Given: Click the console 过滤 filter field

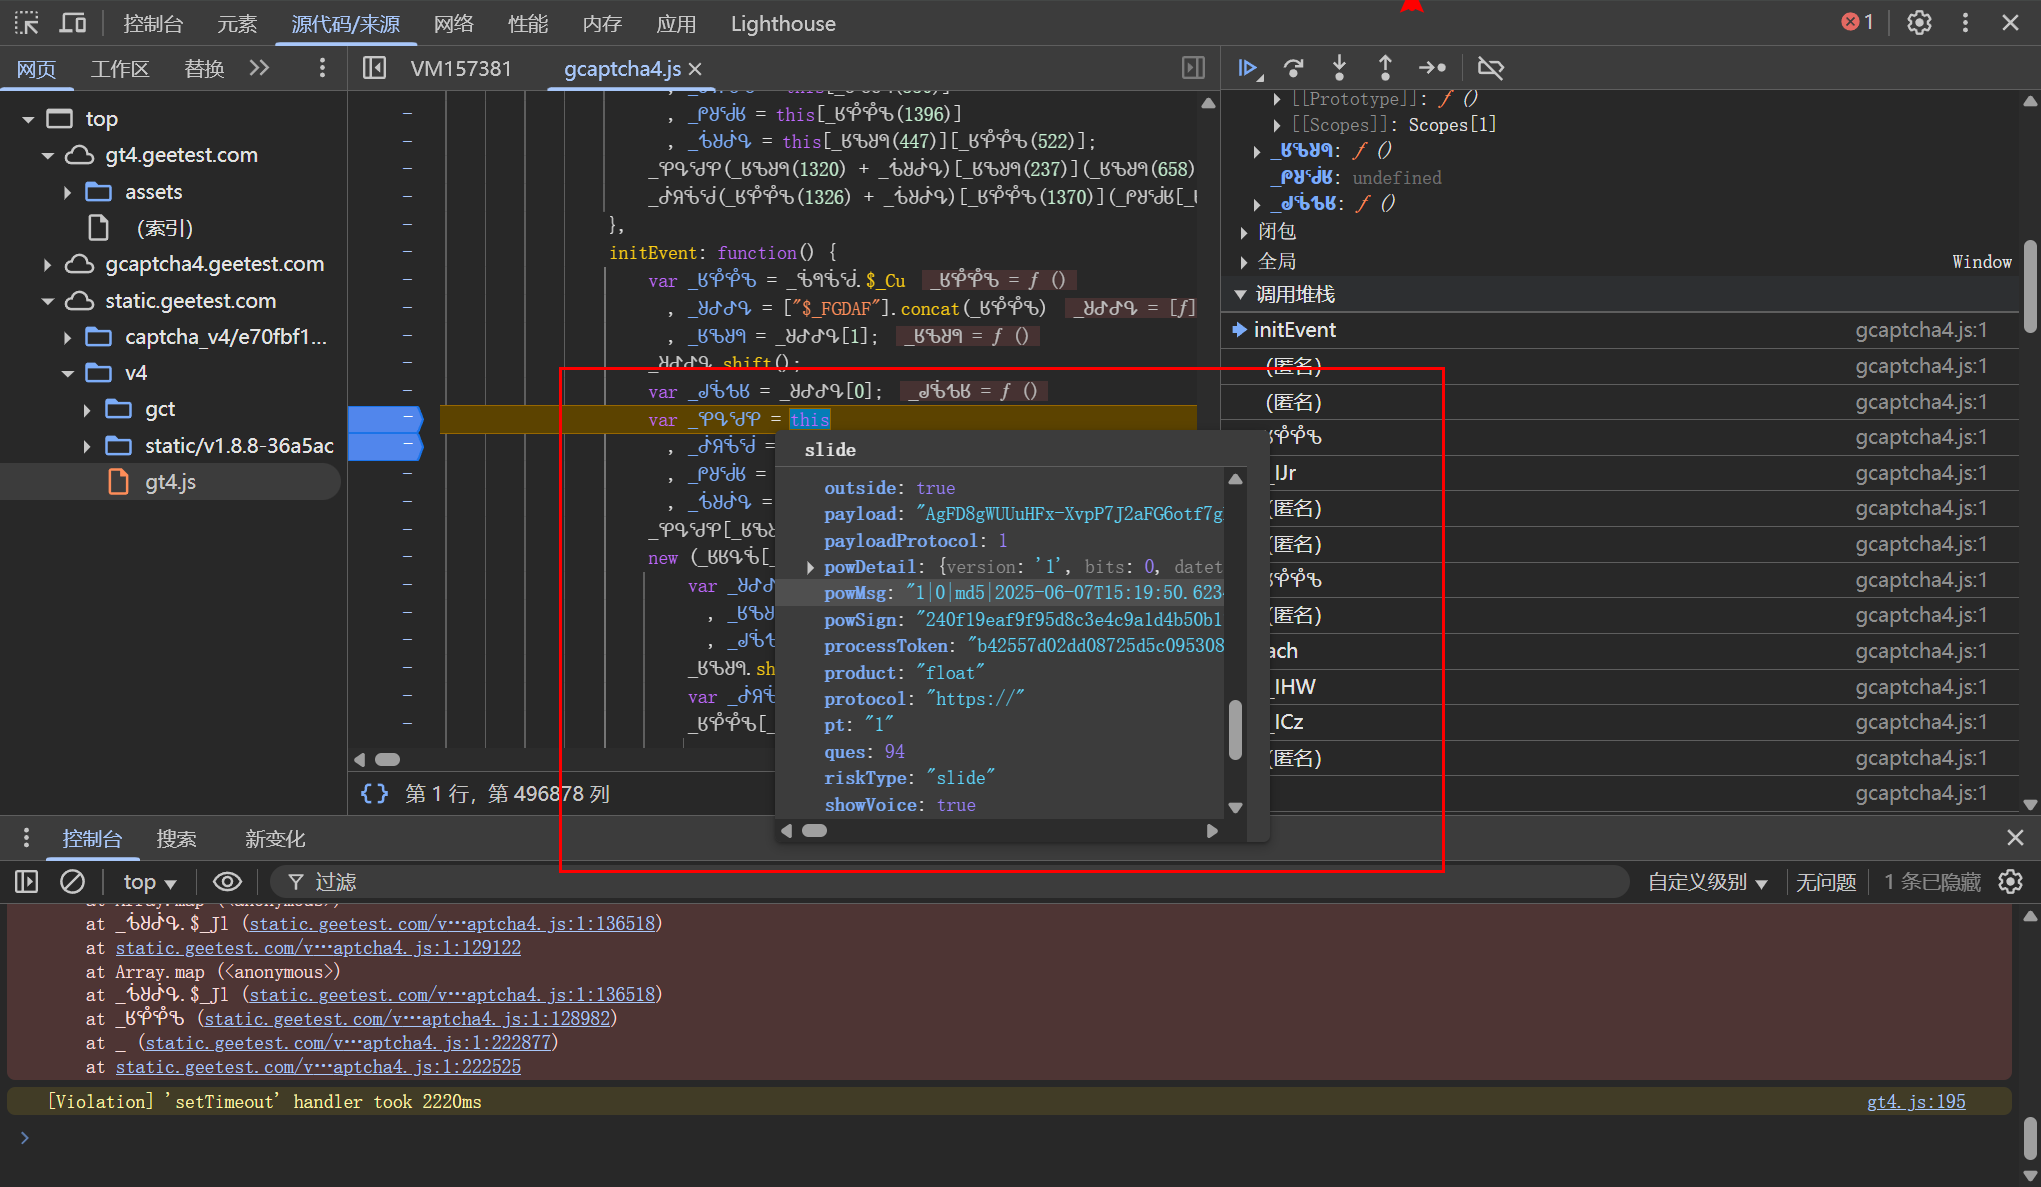Looking at the screenshot, I should coord(950,882).
